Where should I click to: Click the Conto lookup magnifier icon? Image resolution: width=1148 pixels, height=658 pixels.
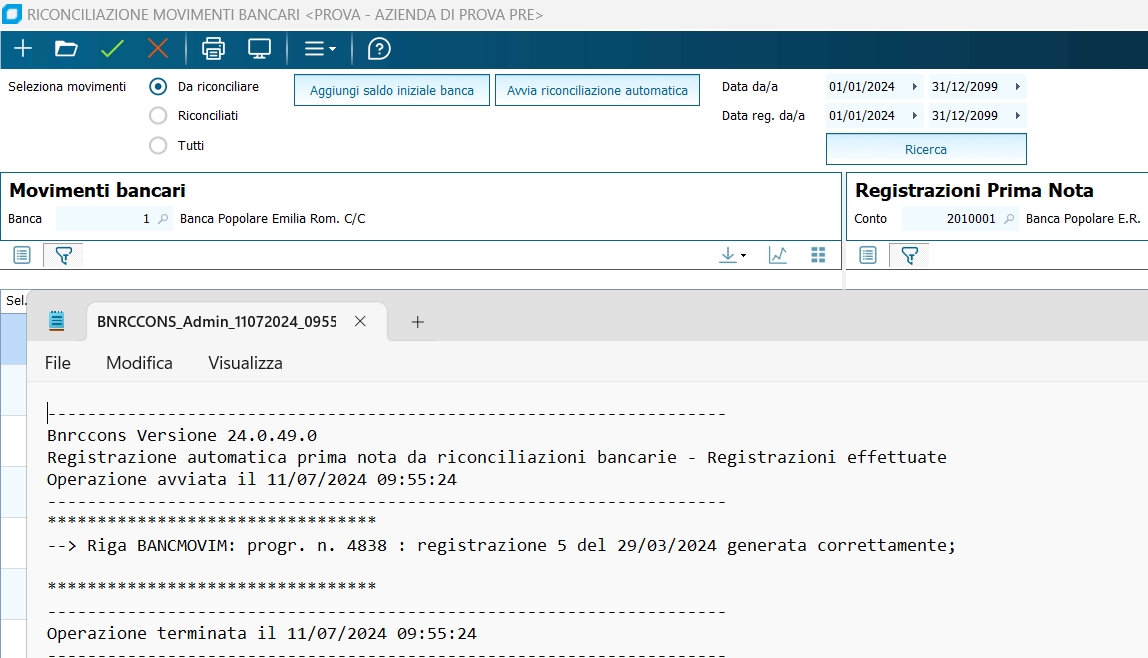[x=1009, y=219]
